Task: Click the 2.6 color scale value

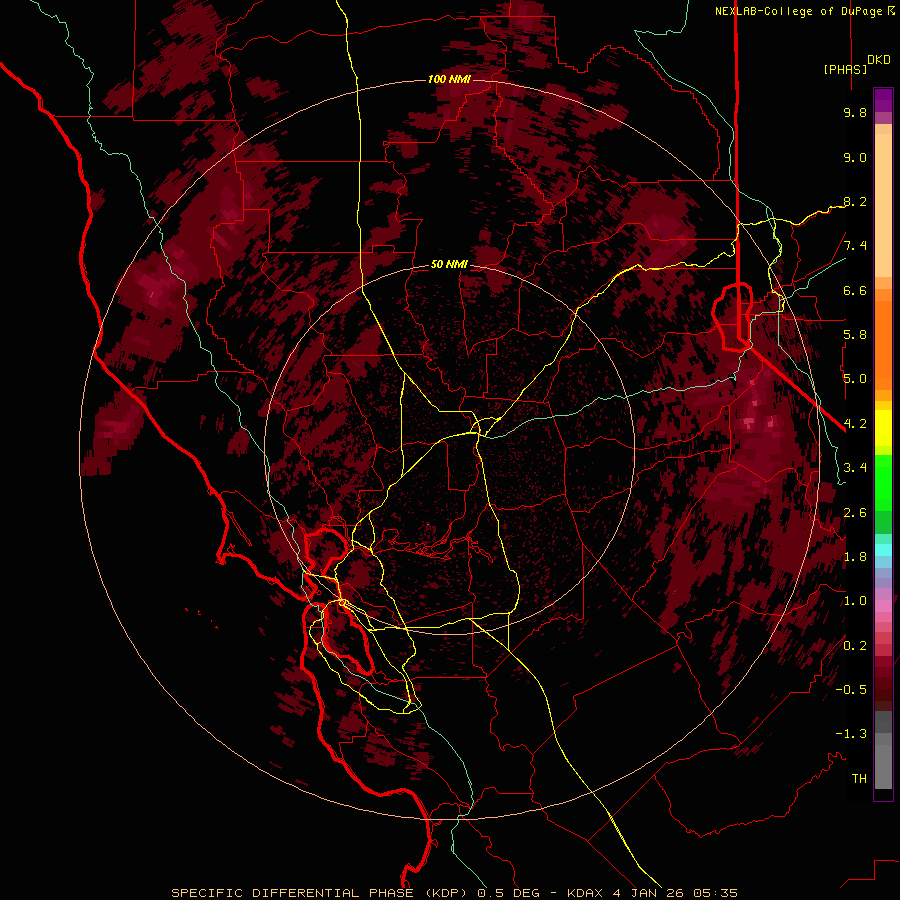Action: (855, 513)
